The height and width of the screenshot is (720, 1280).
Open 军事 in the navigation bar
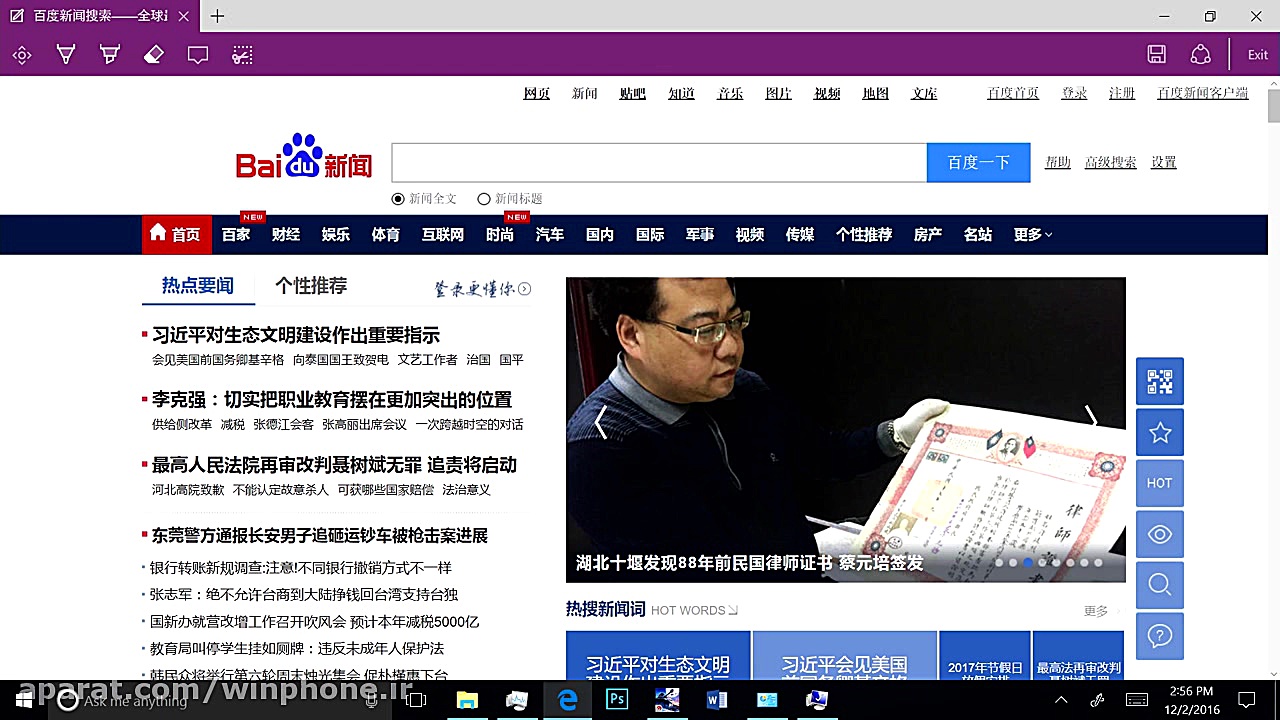pyautogui.click(x=700, y=235)
